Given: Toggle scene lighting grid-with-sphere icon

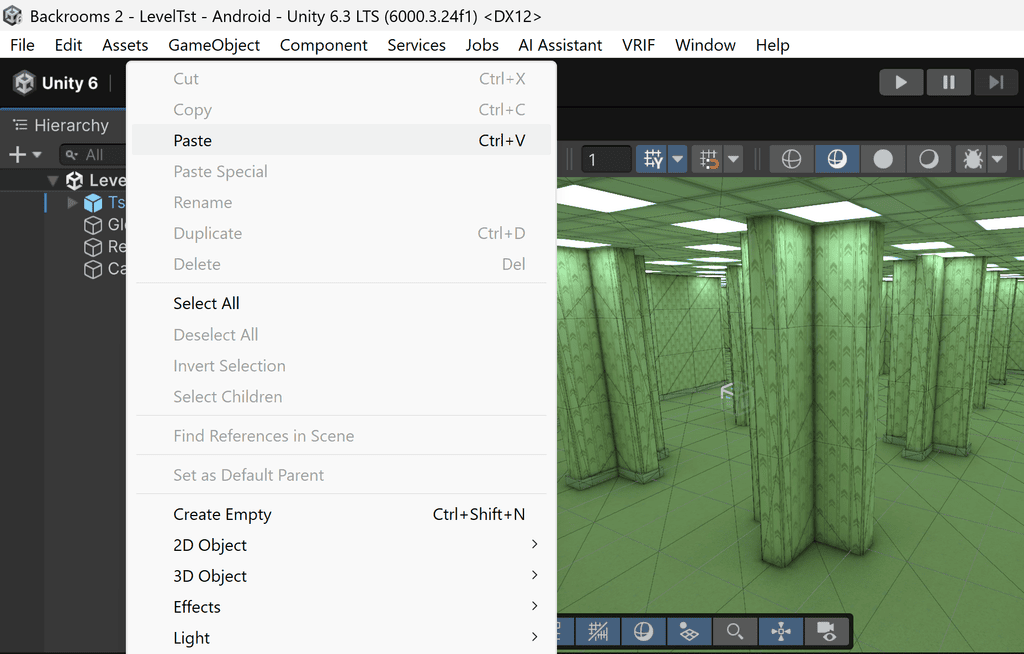Looking at the screenshot, I should click(689, 631).
